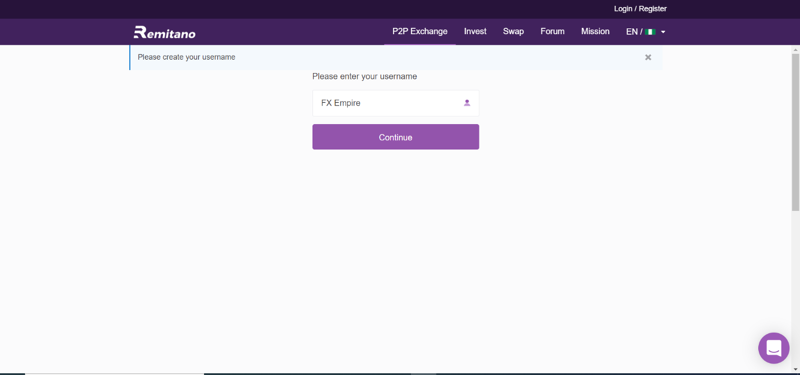Open the live chat widget icon
Screen dimensions: 800x375
[773, 348]
